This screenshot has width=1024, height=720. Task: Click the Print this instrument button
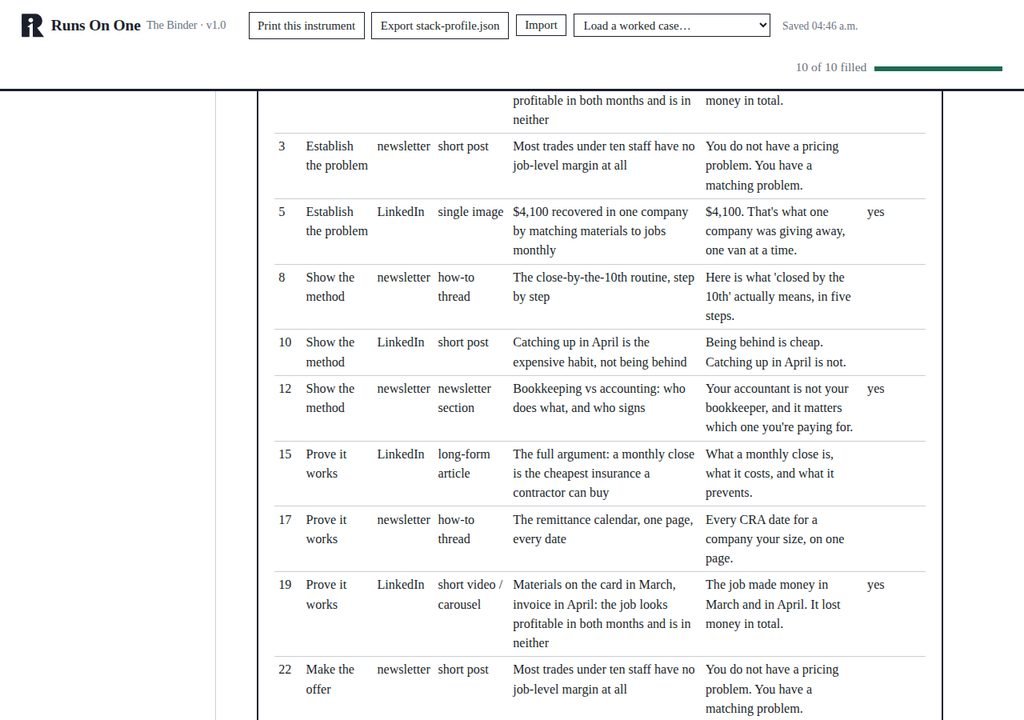tap(306, 25)
